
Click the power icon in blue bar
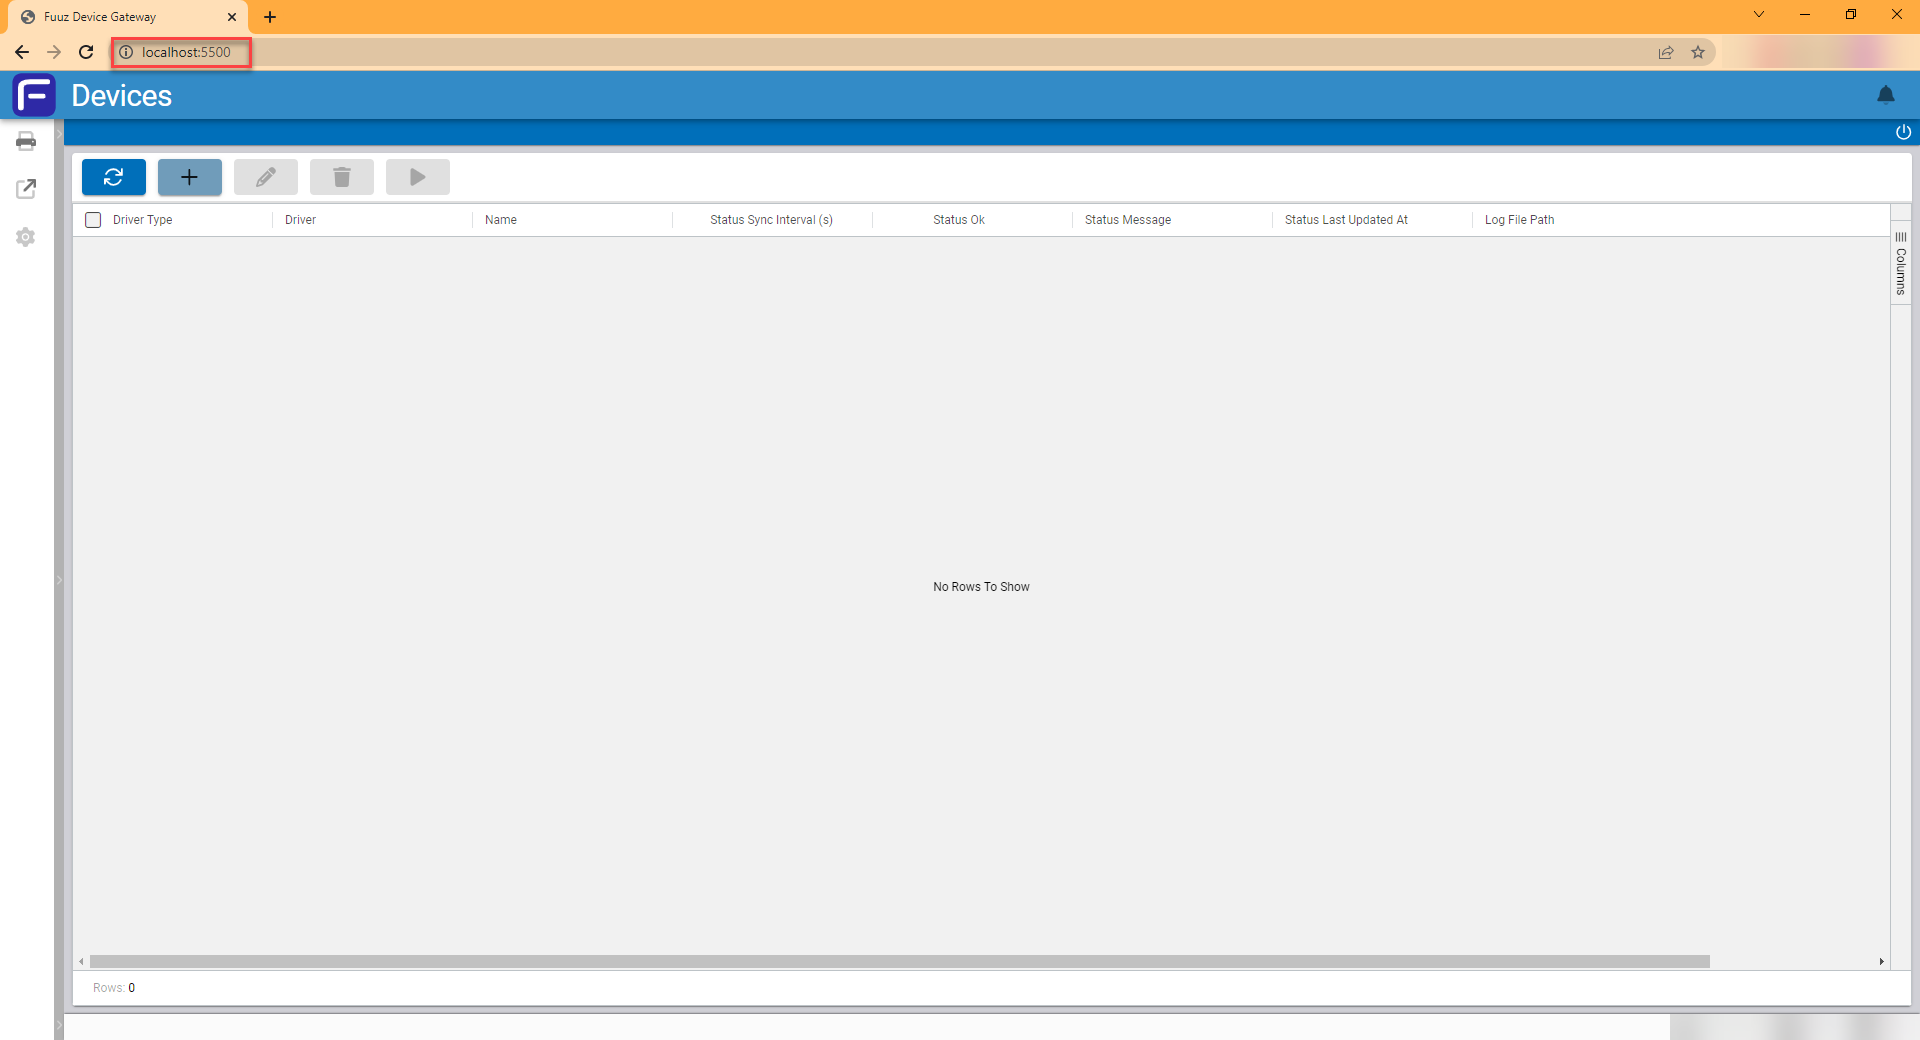[x=1903, y=132]
